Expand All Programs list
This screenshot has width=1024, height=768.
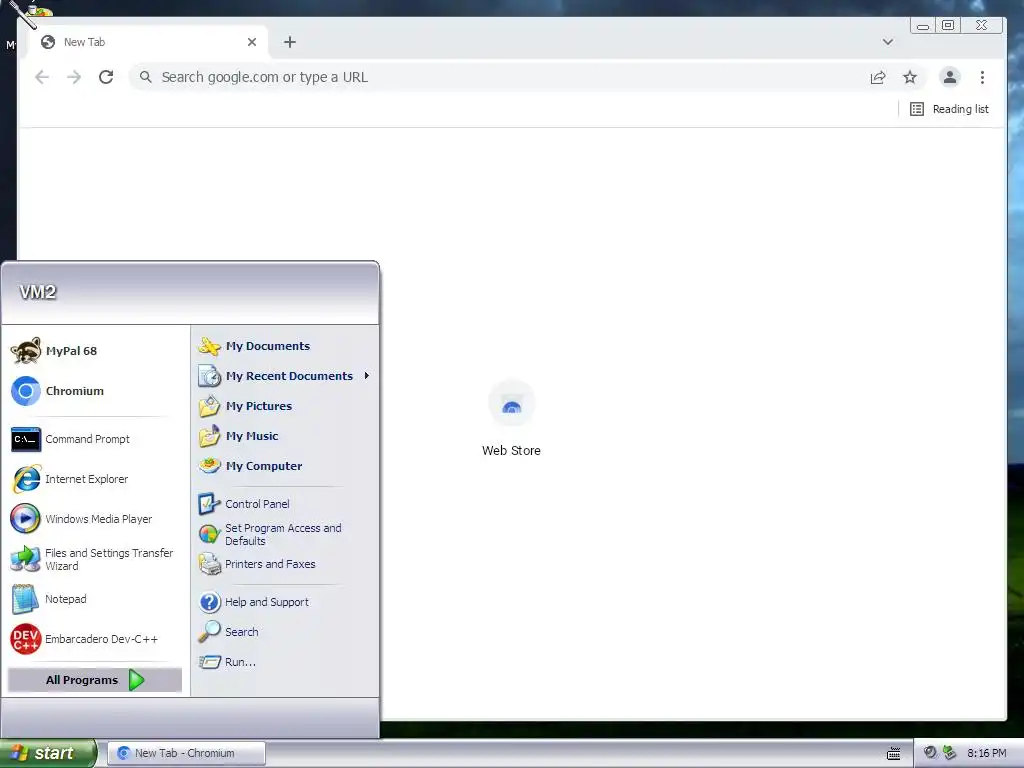[x=95, y=680]
